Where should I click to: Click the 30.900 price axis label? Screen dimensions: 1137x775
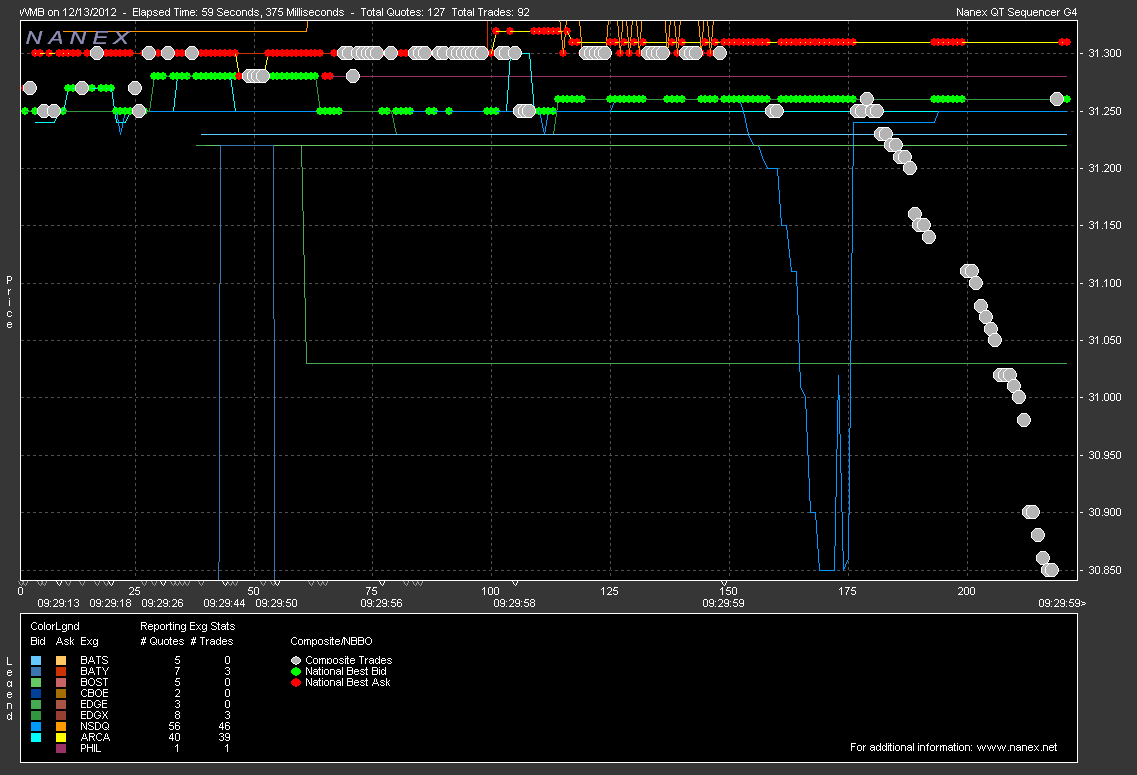1104,513
